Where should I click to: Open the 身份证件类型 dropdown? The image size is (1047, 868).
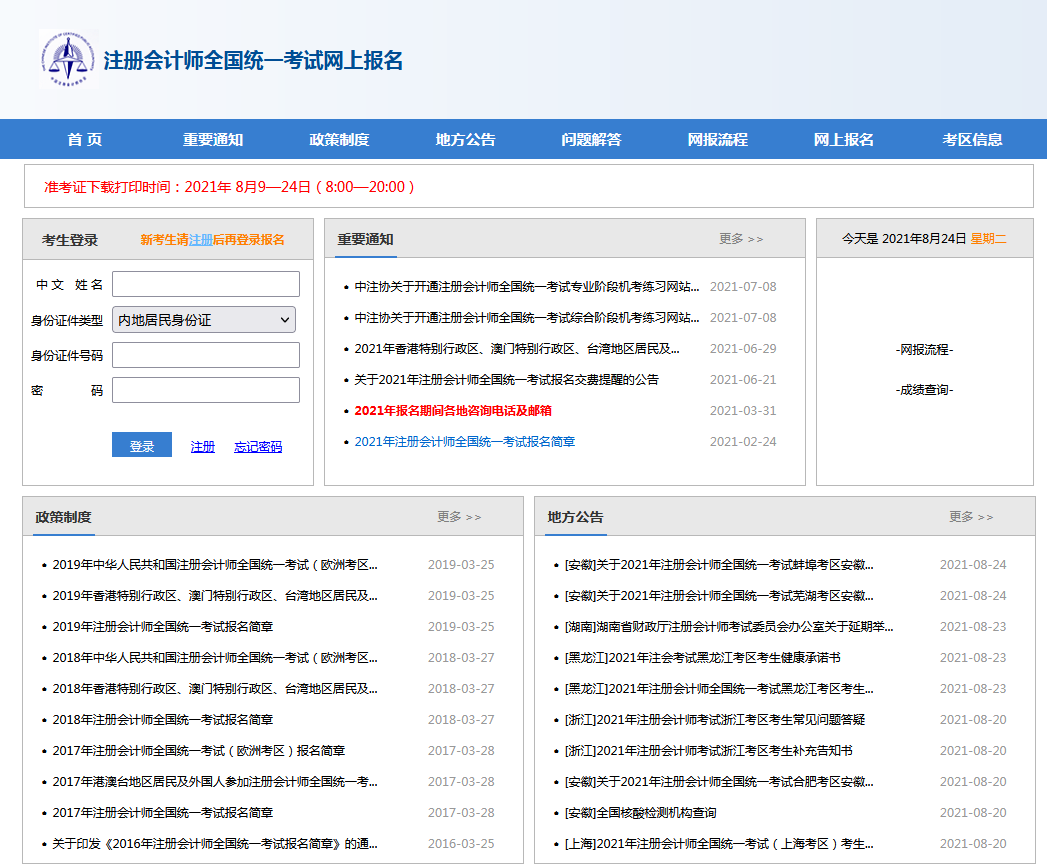(x=204, y=320)
